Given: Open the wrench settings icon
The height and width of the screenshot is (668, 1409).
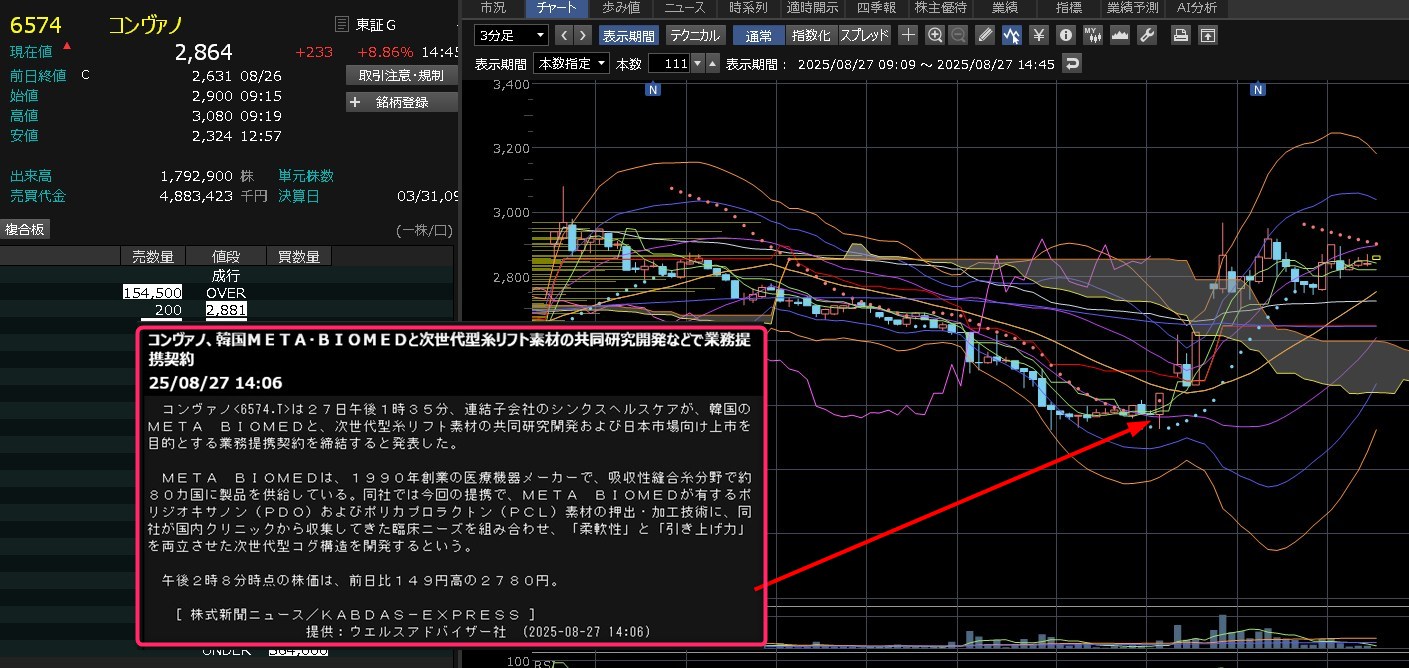Looking at the screenshot, I should 1147,35.
